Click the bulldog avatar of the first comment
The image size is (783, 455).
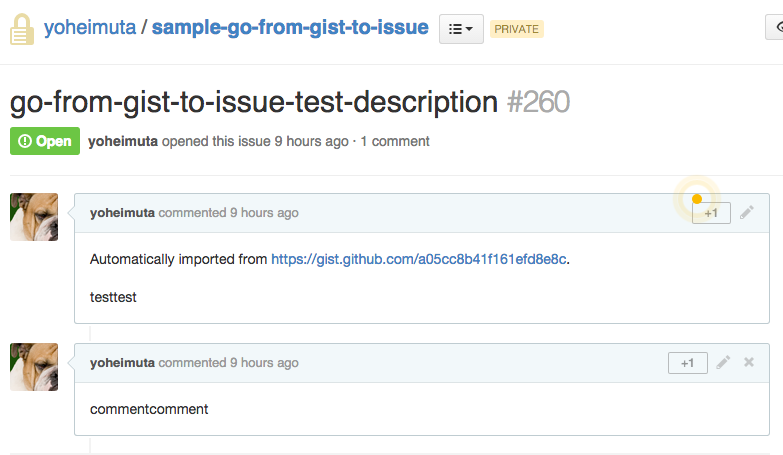coord(34,217)
